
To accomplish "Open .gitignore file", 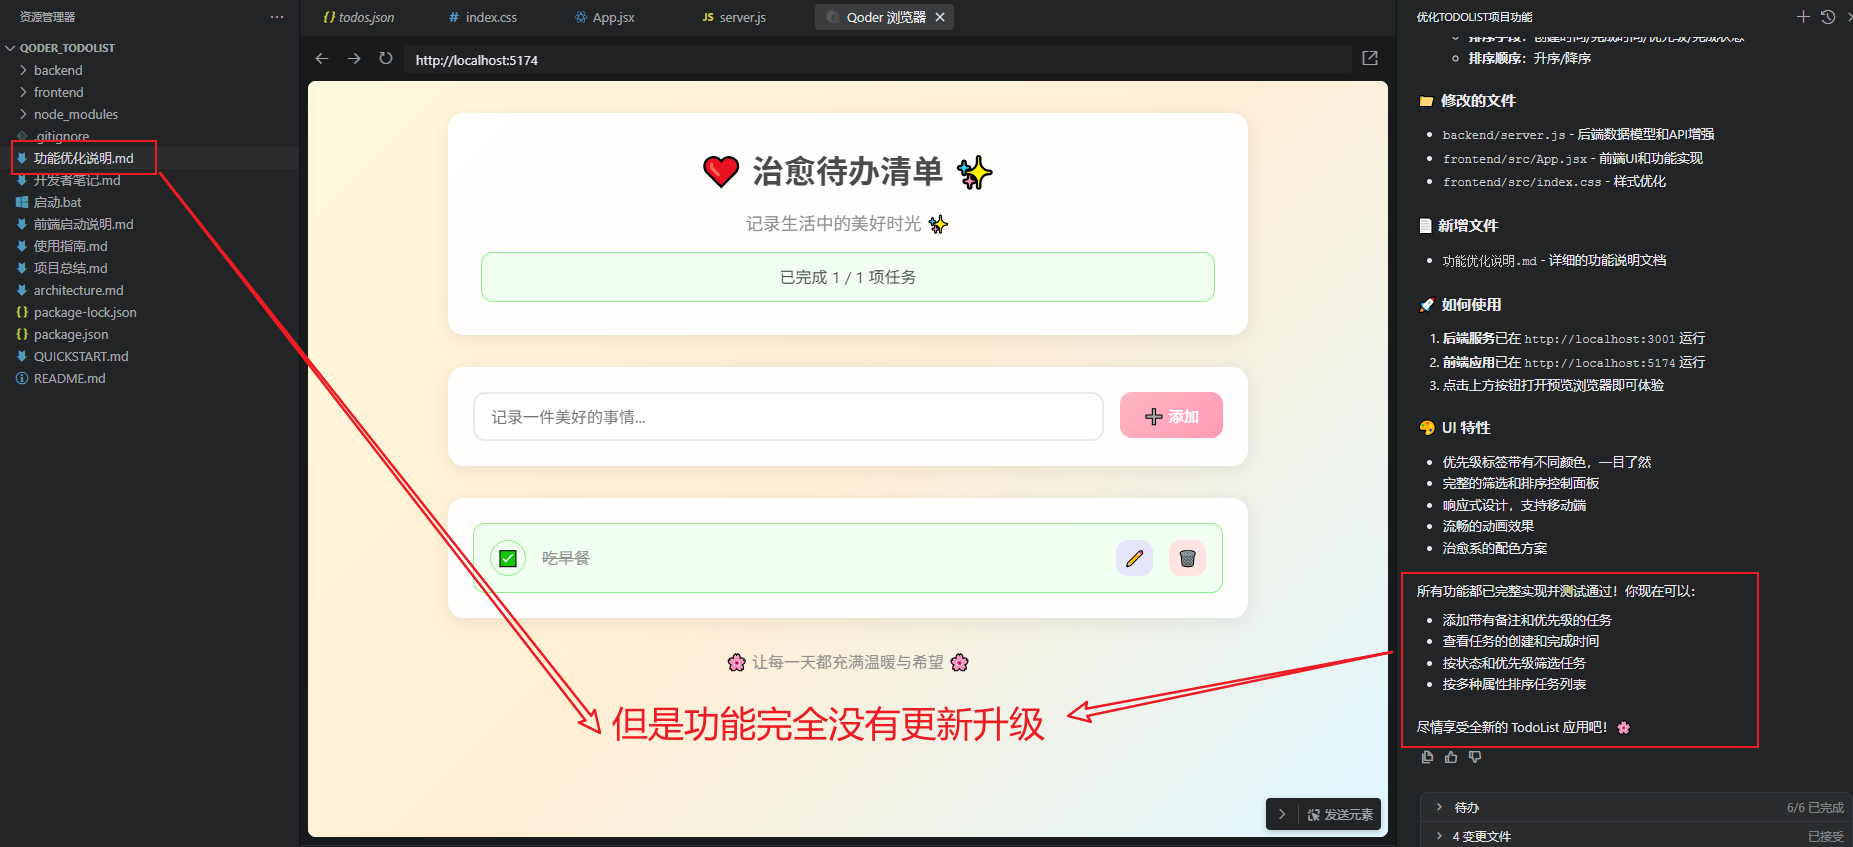I will tap(62, 136).
